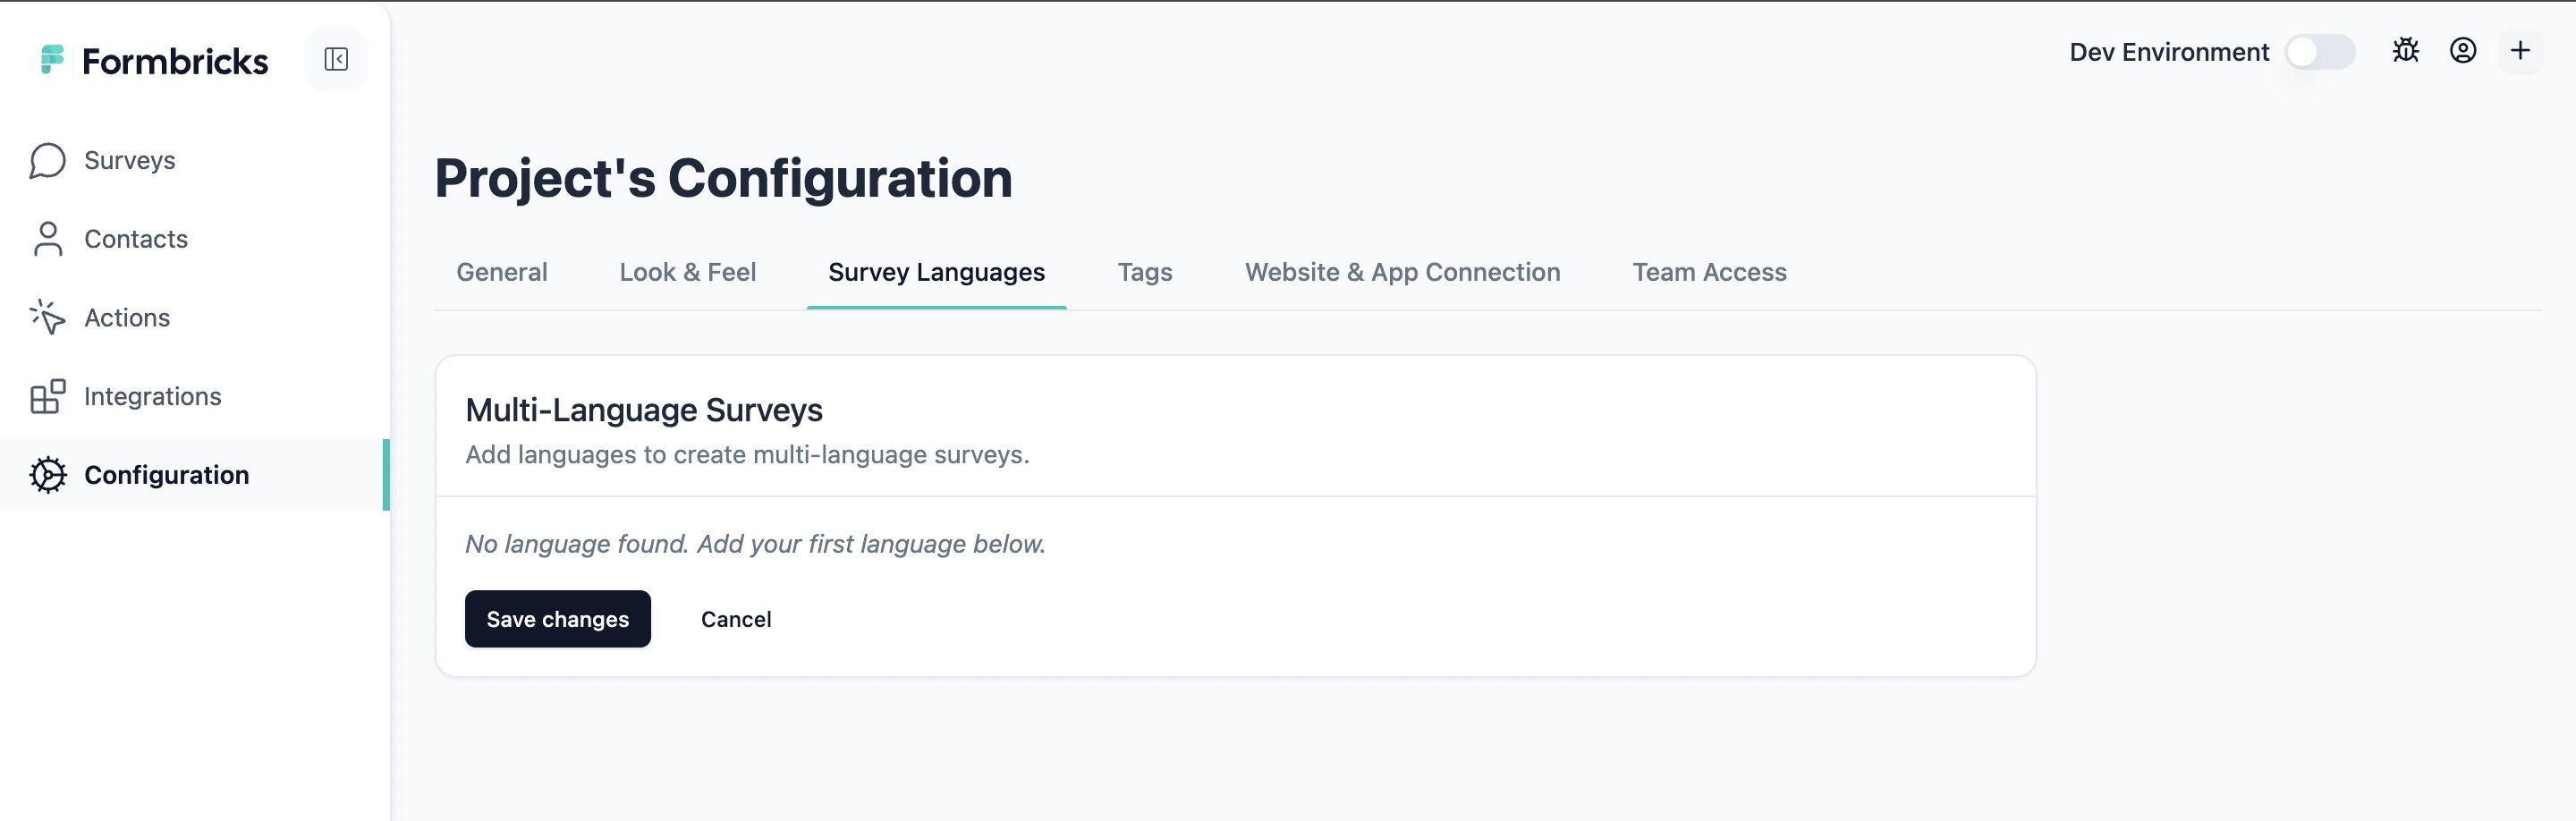Collapse the sidebar with panel icon
Screen dimensions: 2576x821
(336, 60)
